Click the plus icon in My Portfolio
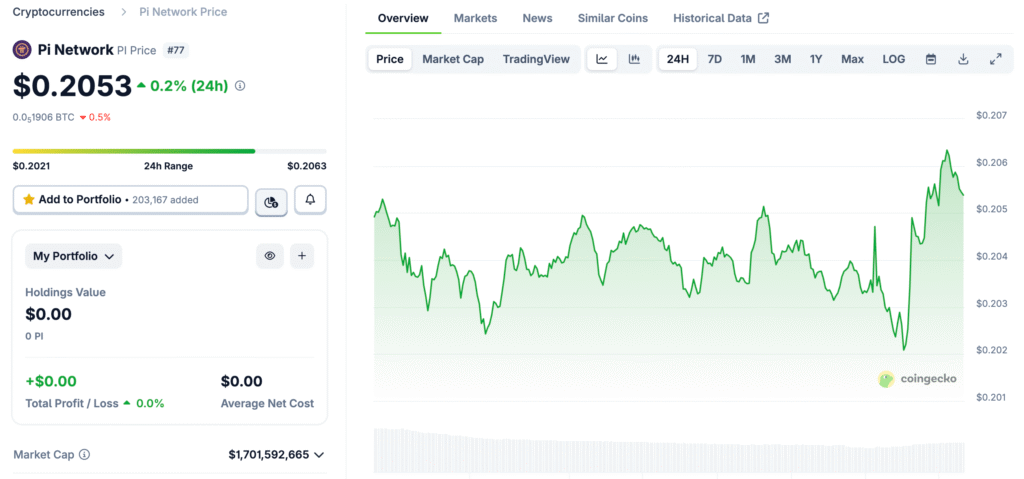 click(x=302, y=256)
